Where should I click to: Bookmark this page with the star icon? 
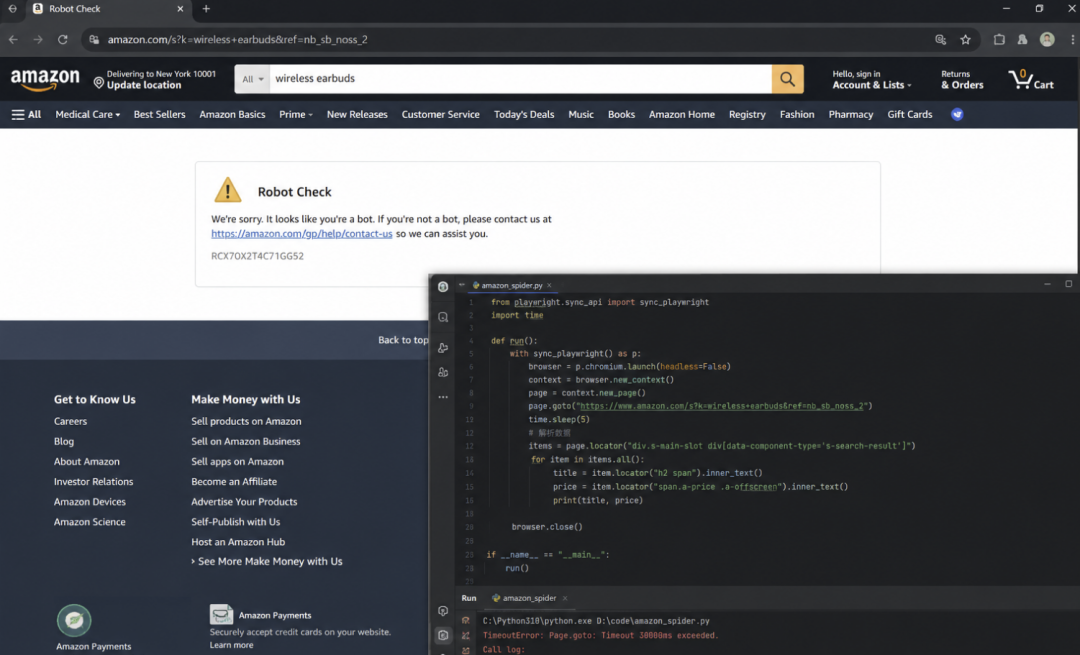click(x=966, y=40)
